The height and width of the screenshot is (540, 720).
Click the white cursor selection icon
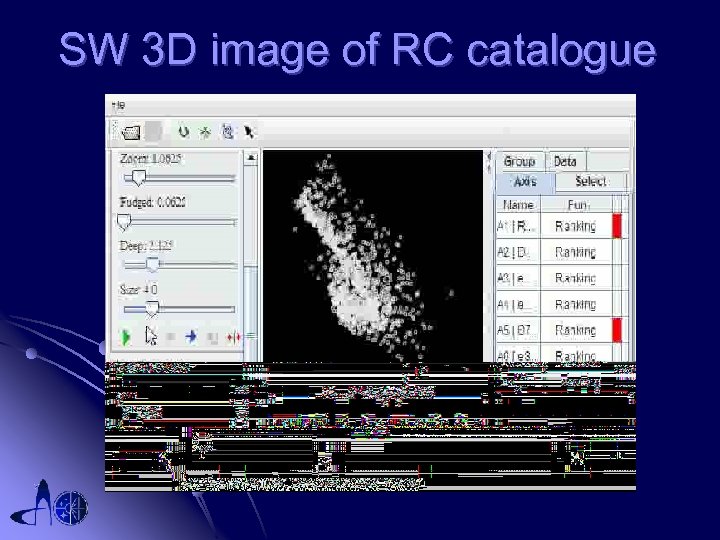pyautogui.click(x=151, y=336)
